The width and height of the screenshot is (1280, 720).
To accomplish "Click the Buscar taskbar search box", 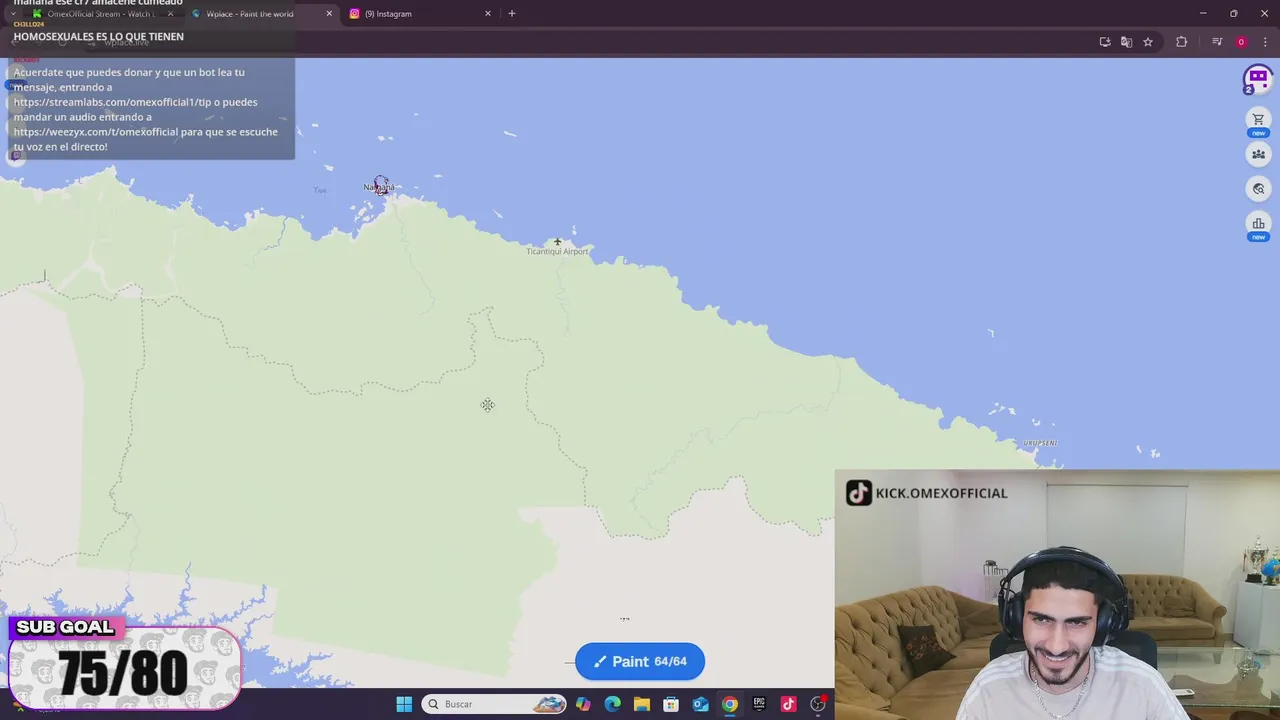I will point(496,704).
